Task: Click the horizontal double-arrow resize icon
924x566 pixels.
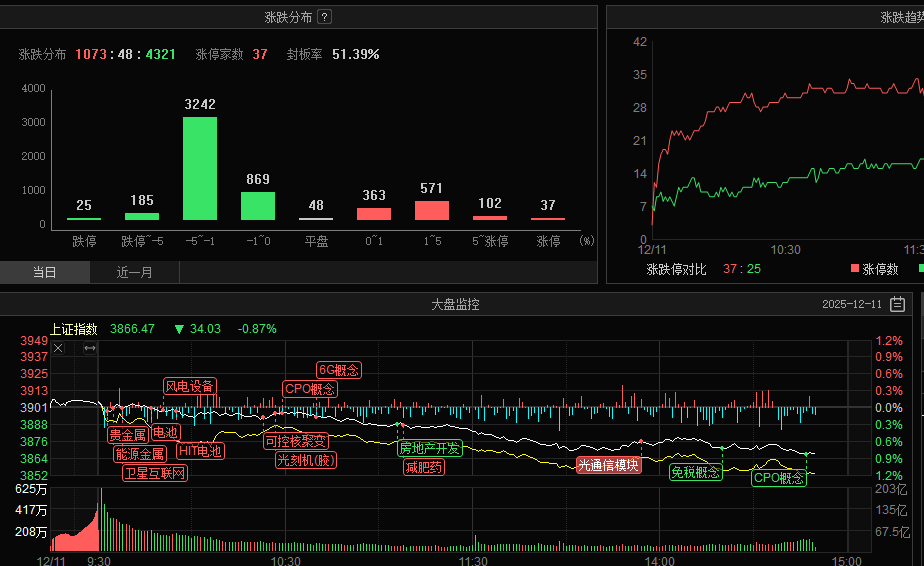Action: [89, 348]
